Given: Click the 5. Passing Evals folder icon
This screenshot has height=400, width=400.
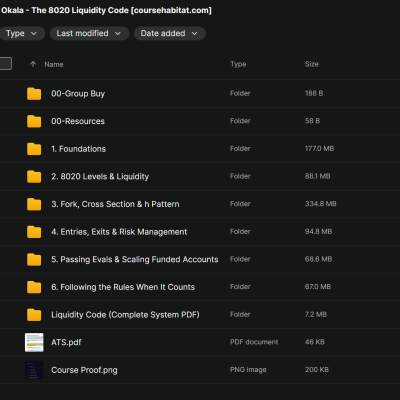Looking at the screenshot, I should [x=34, y=260].
